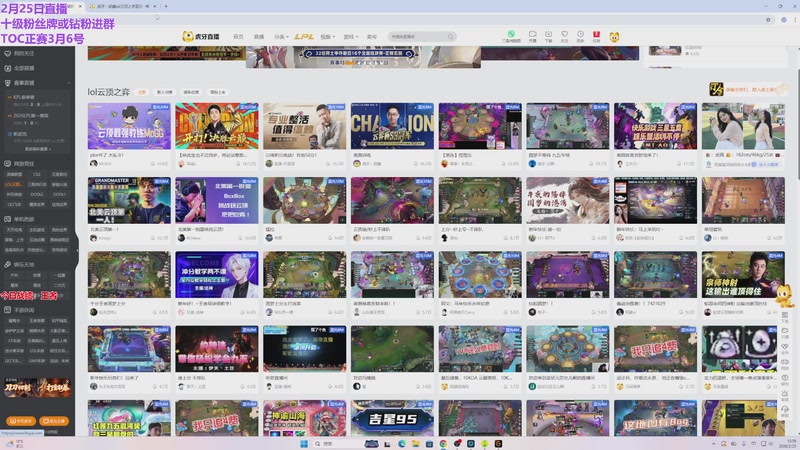Open Edge from the taskbar
This screenshot has height=450, width=800.
(402, 443)
